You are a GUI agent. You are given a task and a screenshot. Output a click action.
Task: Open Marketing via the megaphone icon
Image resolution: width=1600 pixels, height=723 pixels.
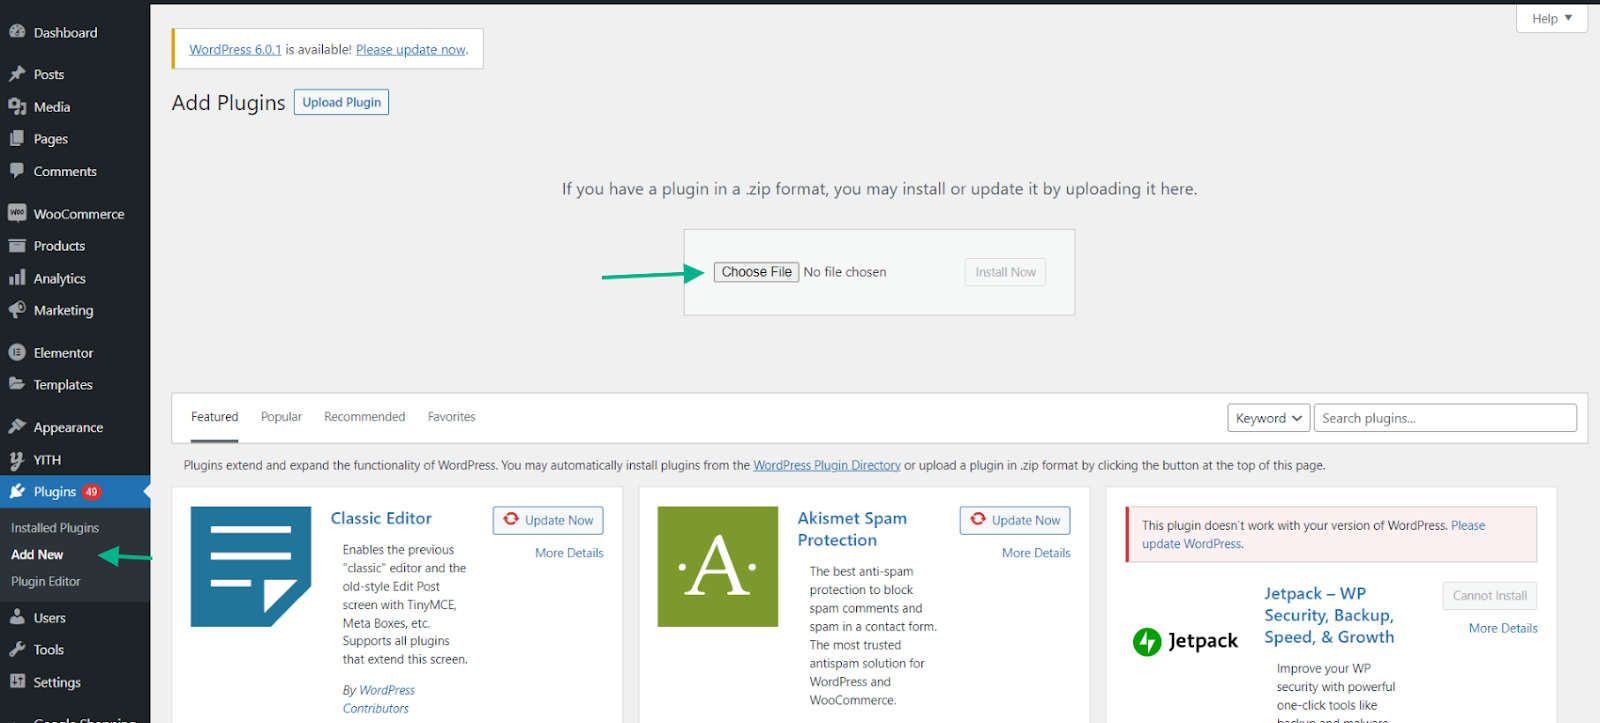pyautogui.click(x=17, y=310)
